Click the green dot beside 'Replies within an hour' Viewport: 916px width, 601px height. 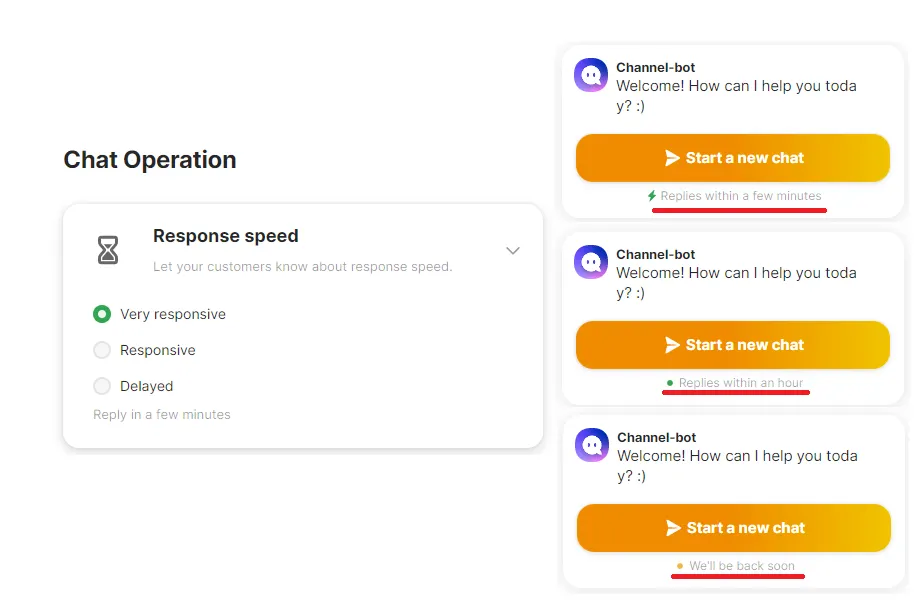click(x=670, y=383)
